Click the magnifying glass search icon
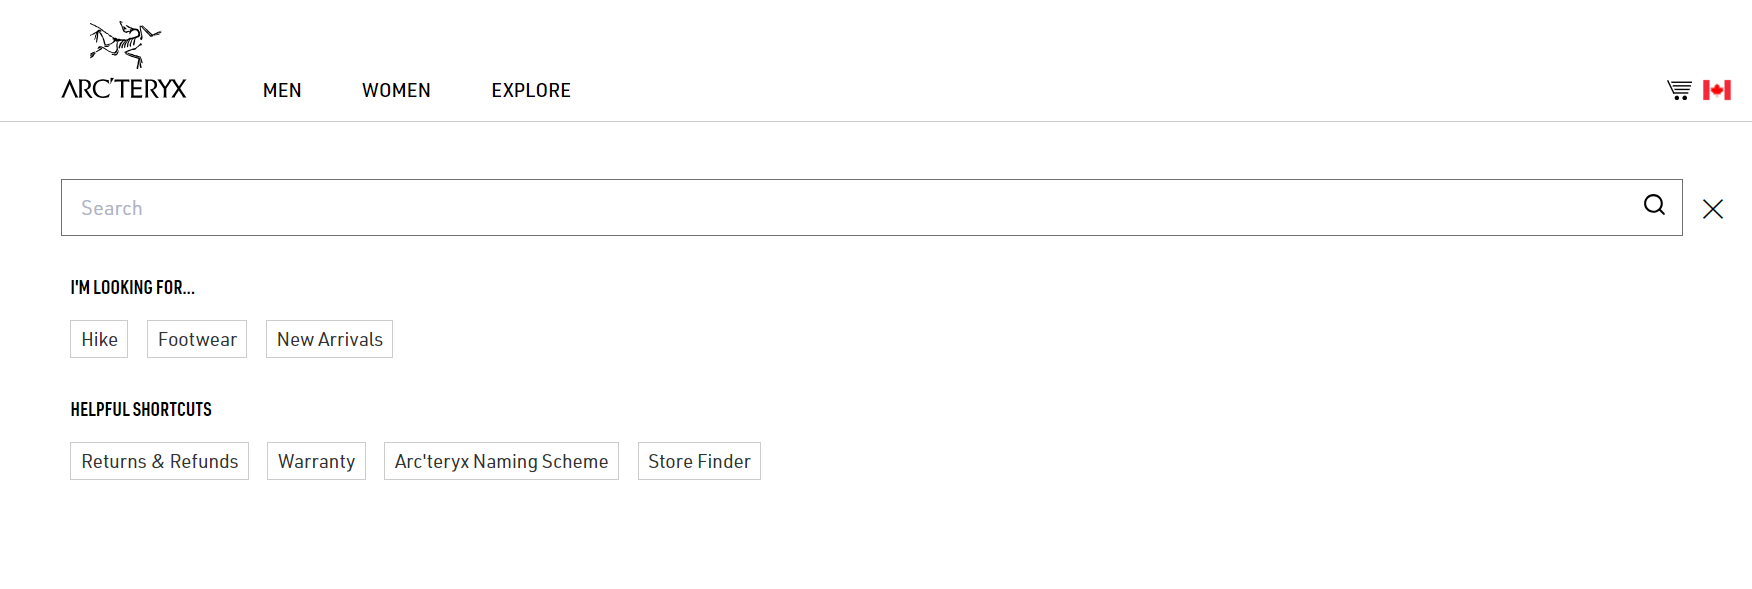1752x589 pixels. [x=1654, y=205]
